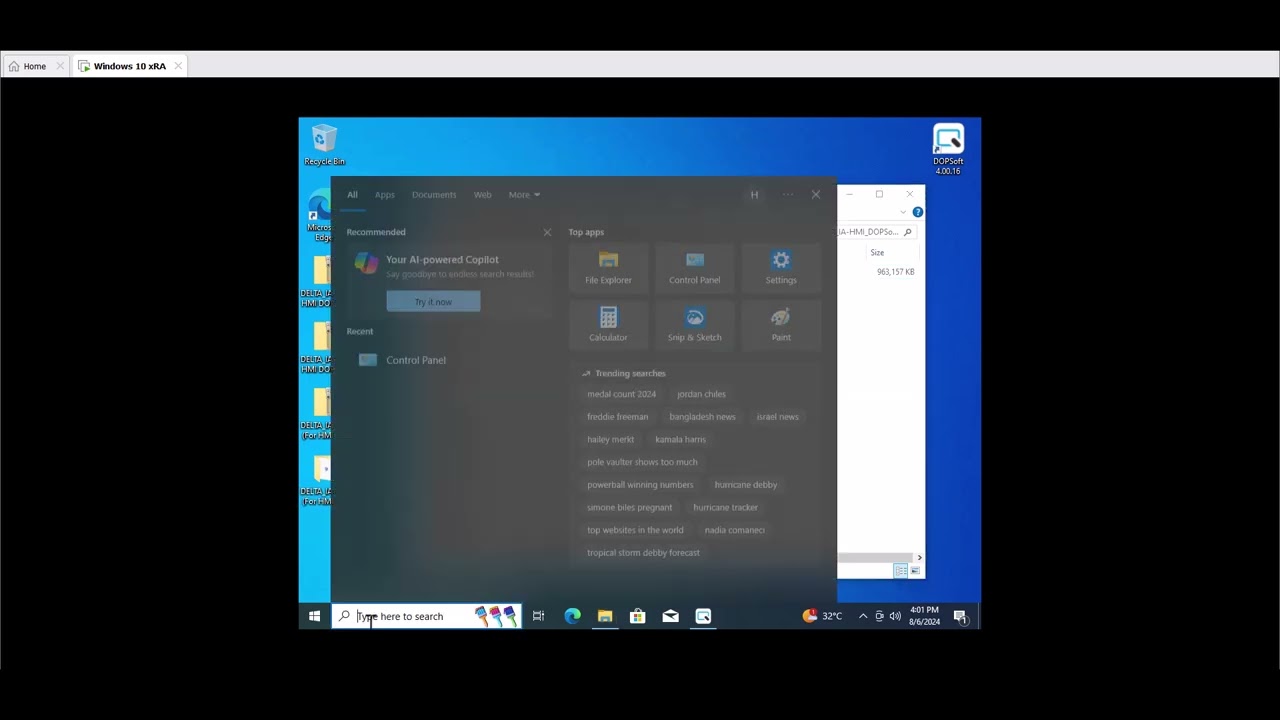Search trending 'hurricane tracker'
Viewport: 1280px width, 720px height.
[725, 507]
